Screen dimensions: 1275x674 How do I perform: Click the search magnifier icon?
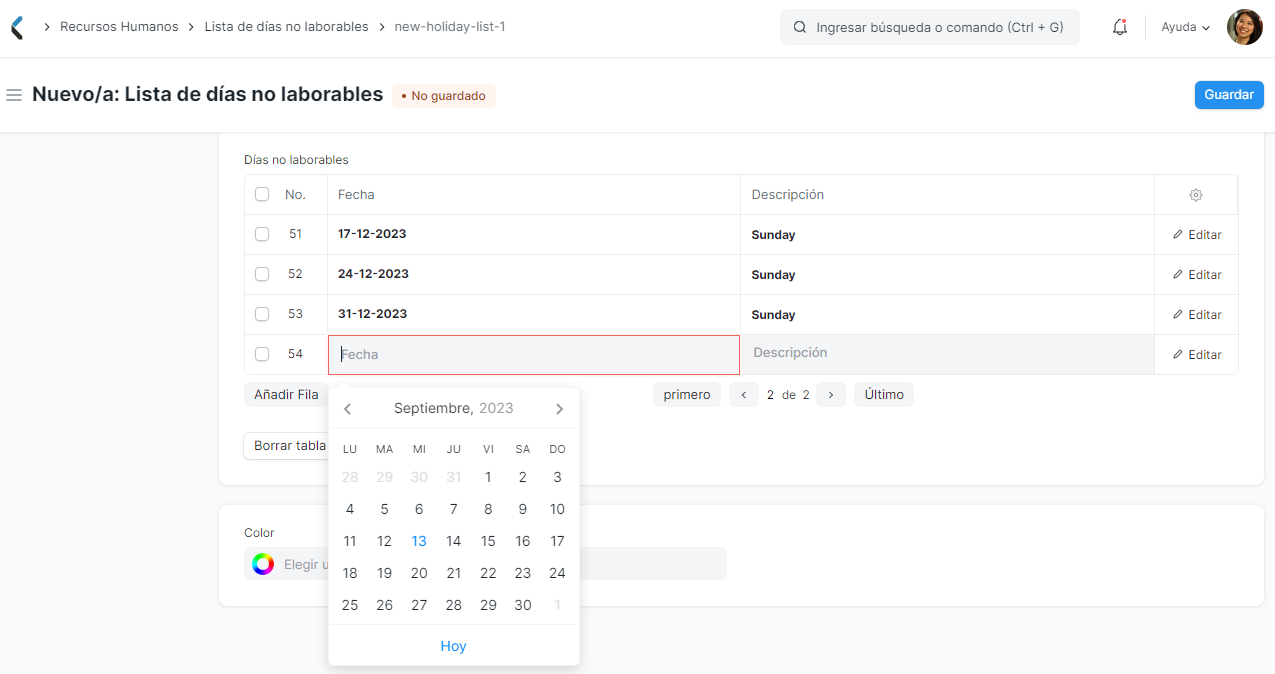tap(800, 27)
